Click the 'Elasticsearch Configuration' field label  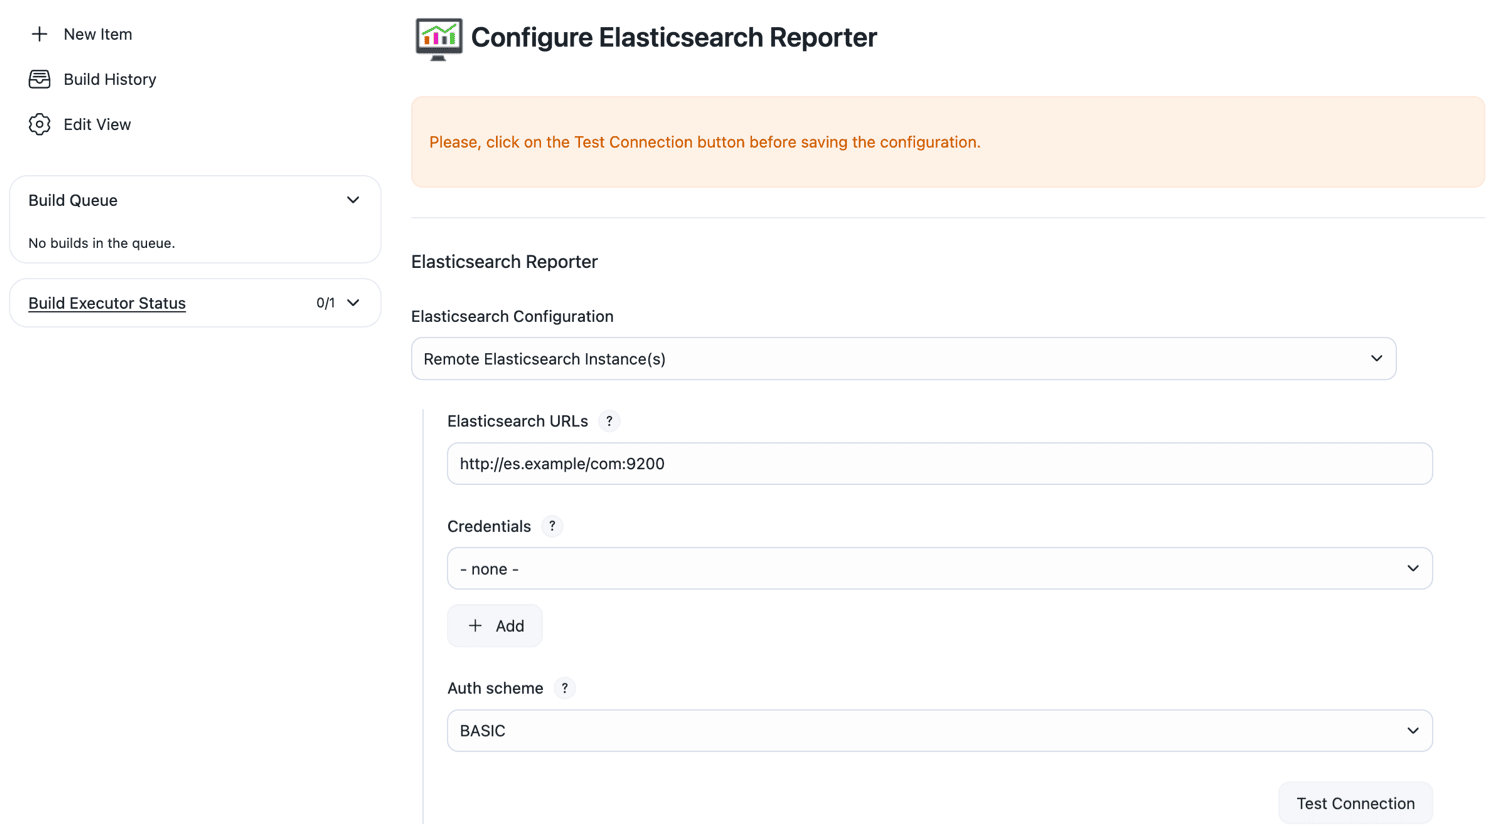click(x=512, y=316)
